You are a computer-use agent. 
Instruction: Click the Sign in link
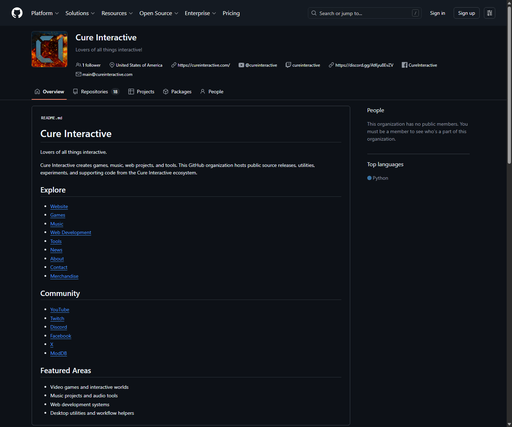tap(437, 13)
